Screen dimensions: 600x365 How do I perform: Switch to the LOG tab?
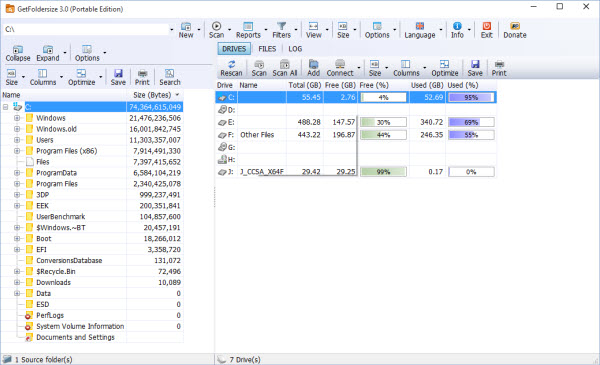click(x=295, y=49)
